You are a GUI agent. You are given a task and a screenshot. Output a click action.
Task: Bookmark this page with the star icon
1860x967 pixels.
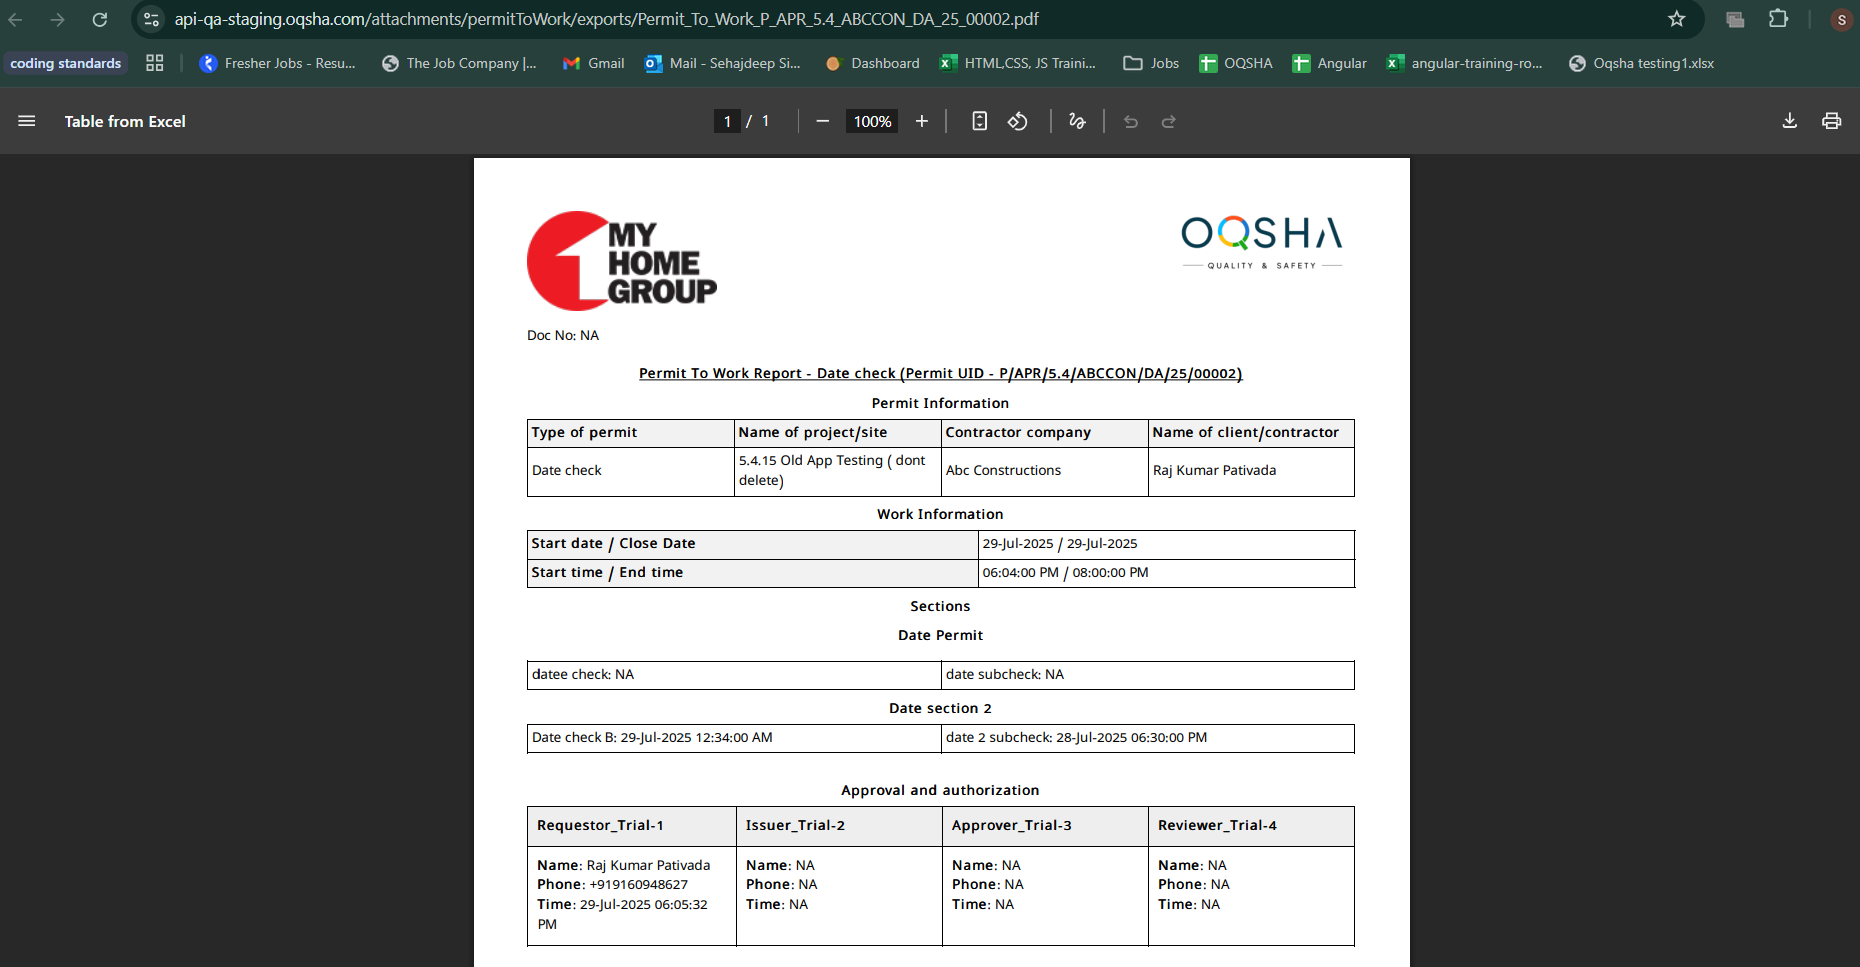coord(1677,19)
